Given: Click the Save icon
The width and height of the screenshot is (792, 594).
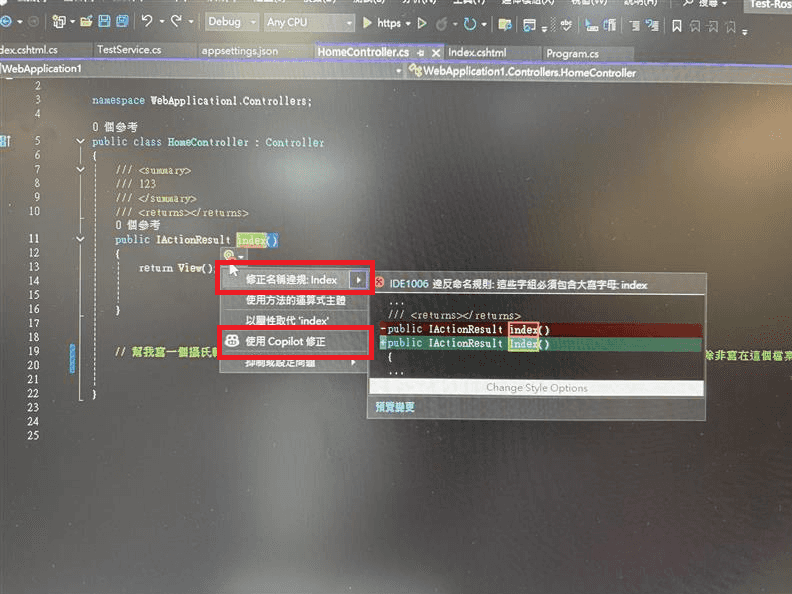Looking at the screenshot, I should [x=104, y=21].
